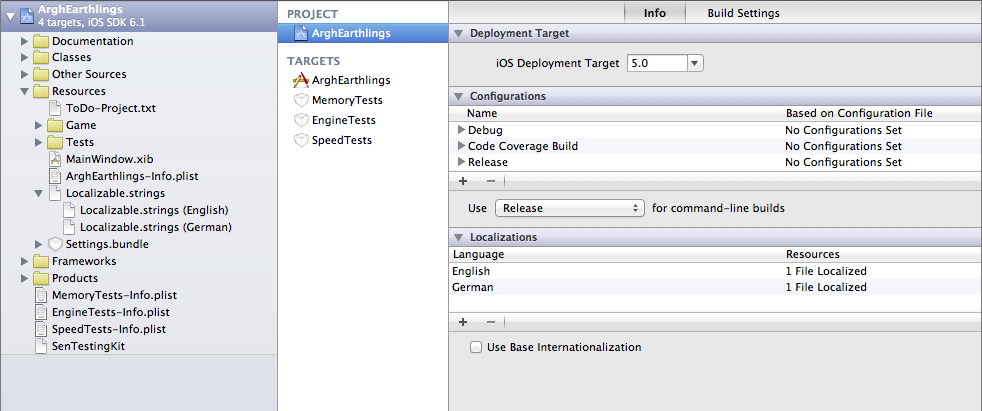Click the EngineTests-Info.plist file icon
Screen dimensions: 982x411
click(x=41, y=312)
